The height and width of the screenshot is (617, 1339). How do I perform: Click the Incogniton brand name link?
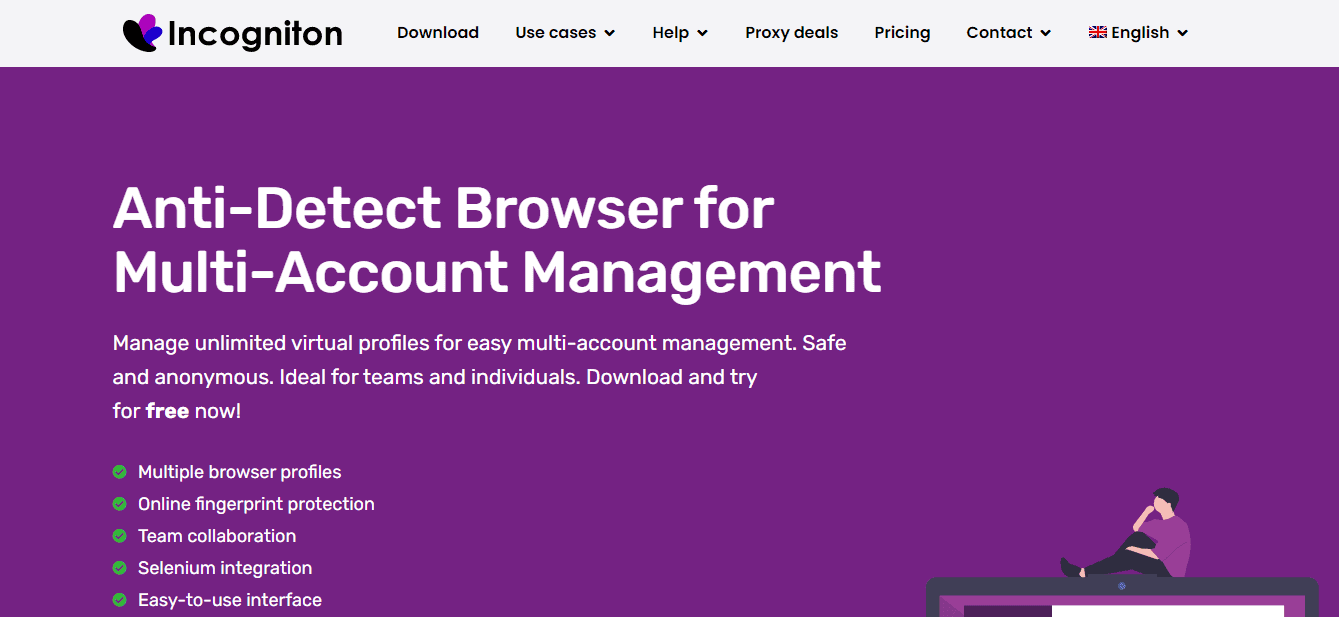pyautogui.click(x=255, y=34)
